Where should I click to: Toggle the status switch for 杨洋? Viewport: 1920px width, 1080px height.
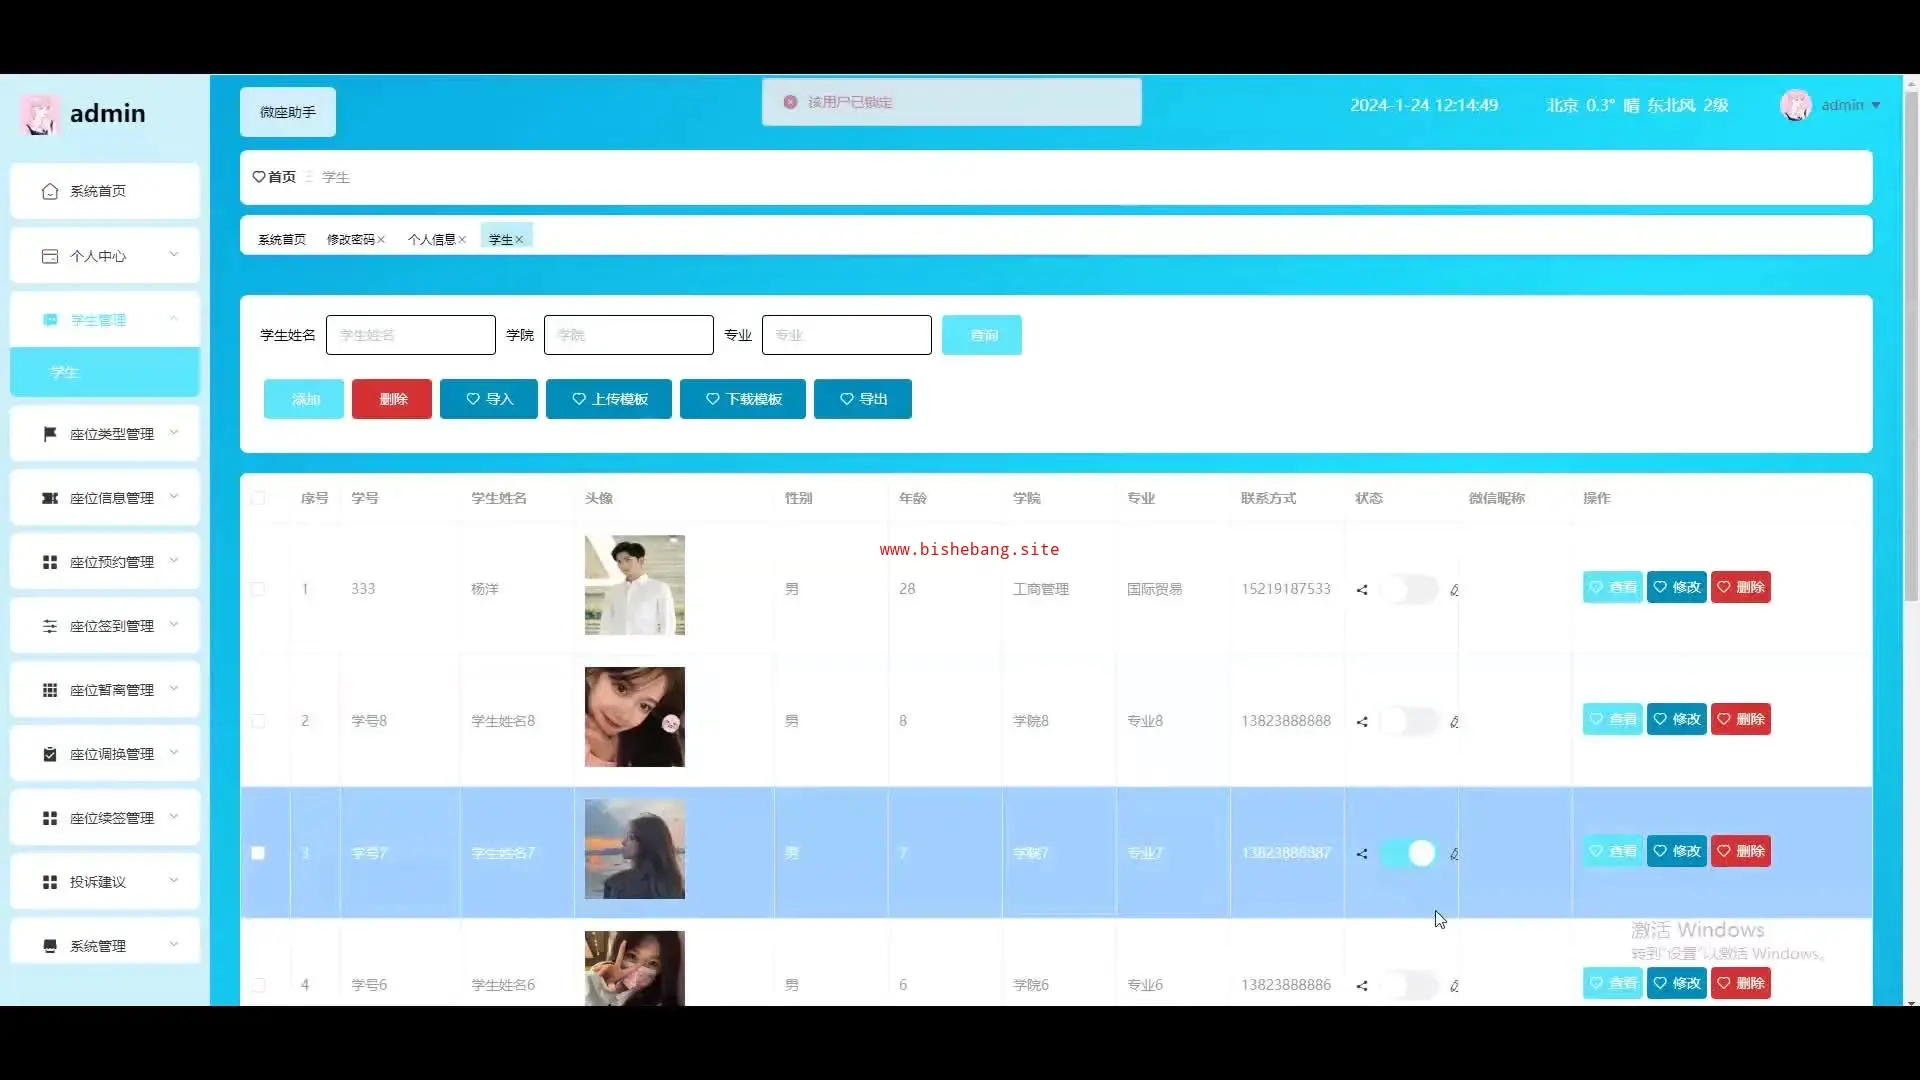(1408, 589)
